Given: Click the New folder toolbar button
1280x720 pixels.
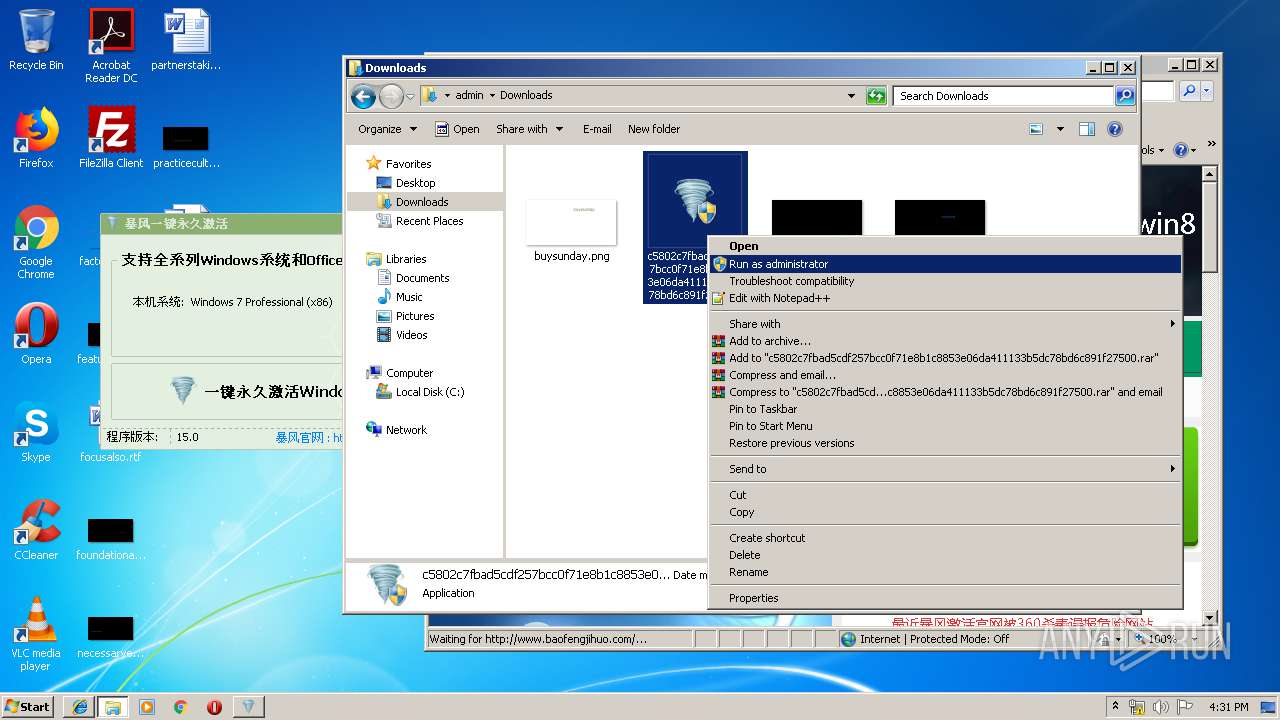Looking at the screenshot, I should click(x=654, y=129).
